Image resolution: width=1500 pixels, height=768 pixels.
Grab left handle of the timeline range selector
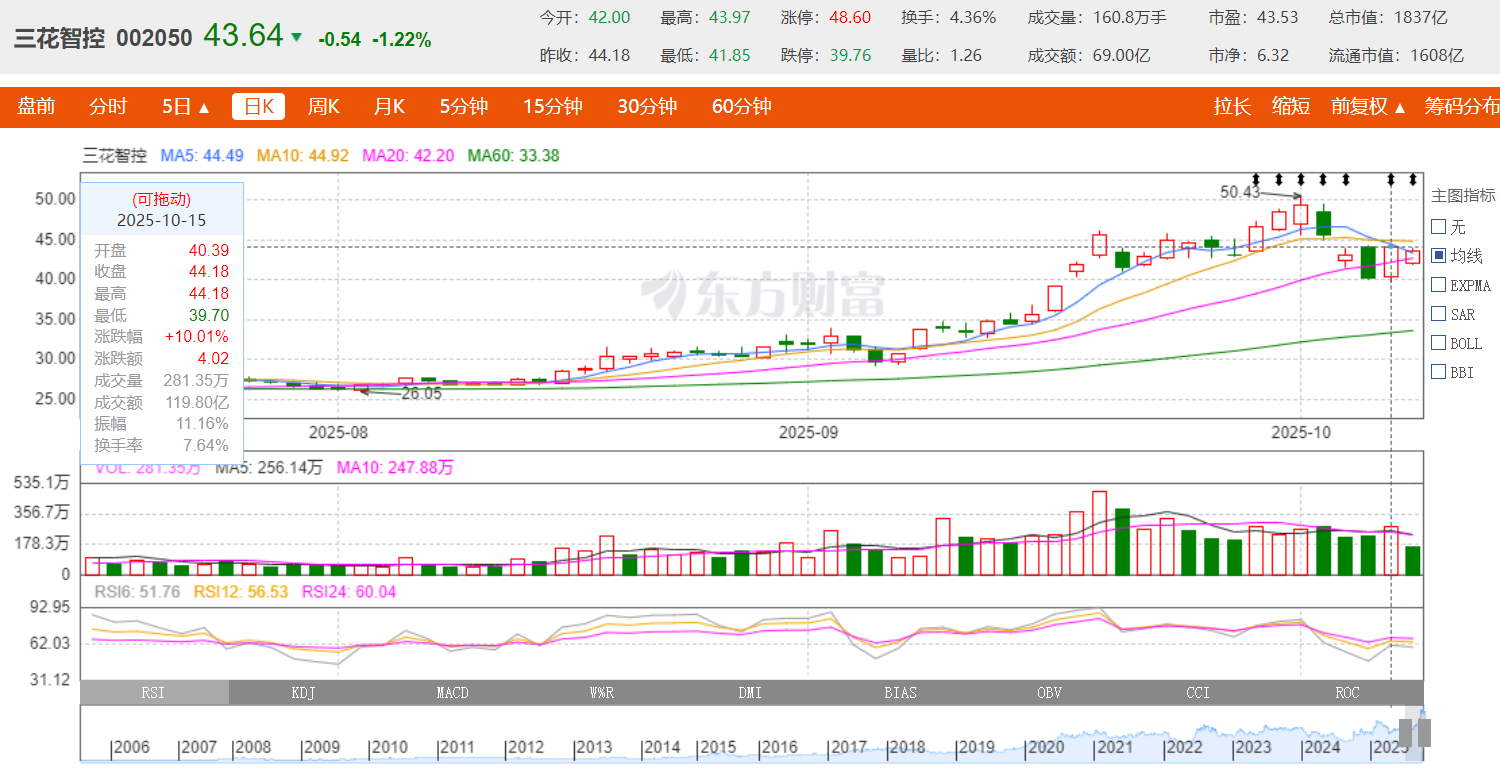pos(1405,733)
